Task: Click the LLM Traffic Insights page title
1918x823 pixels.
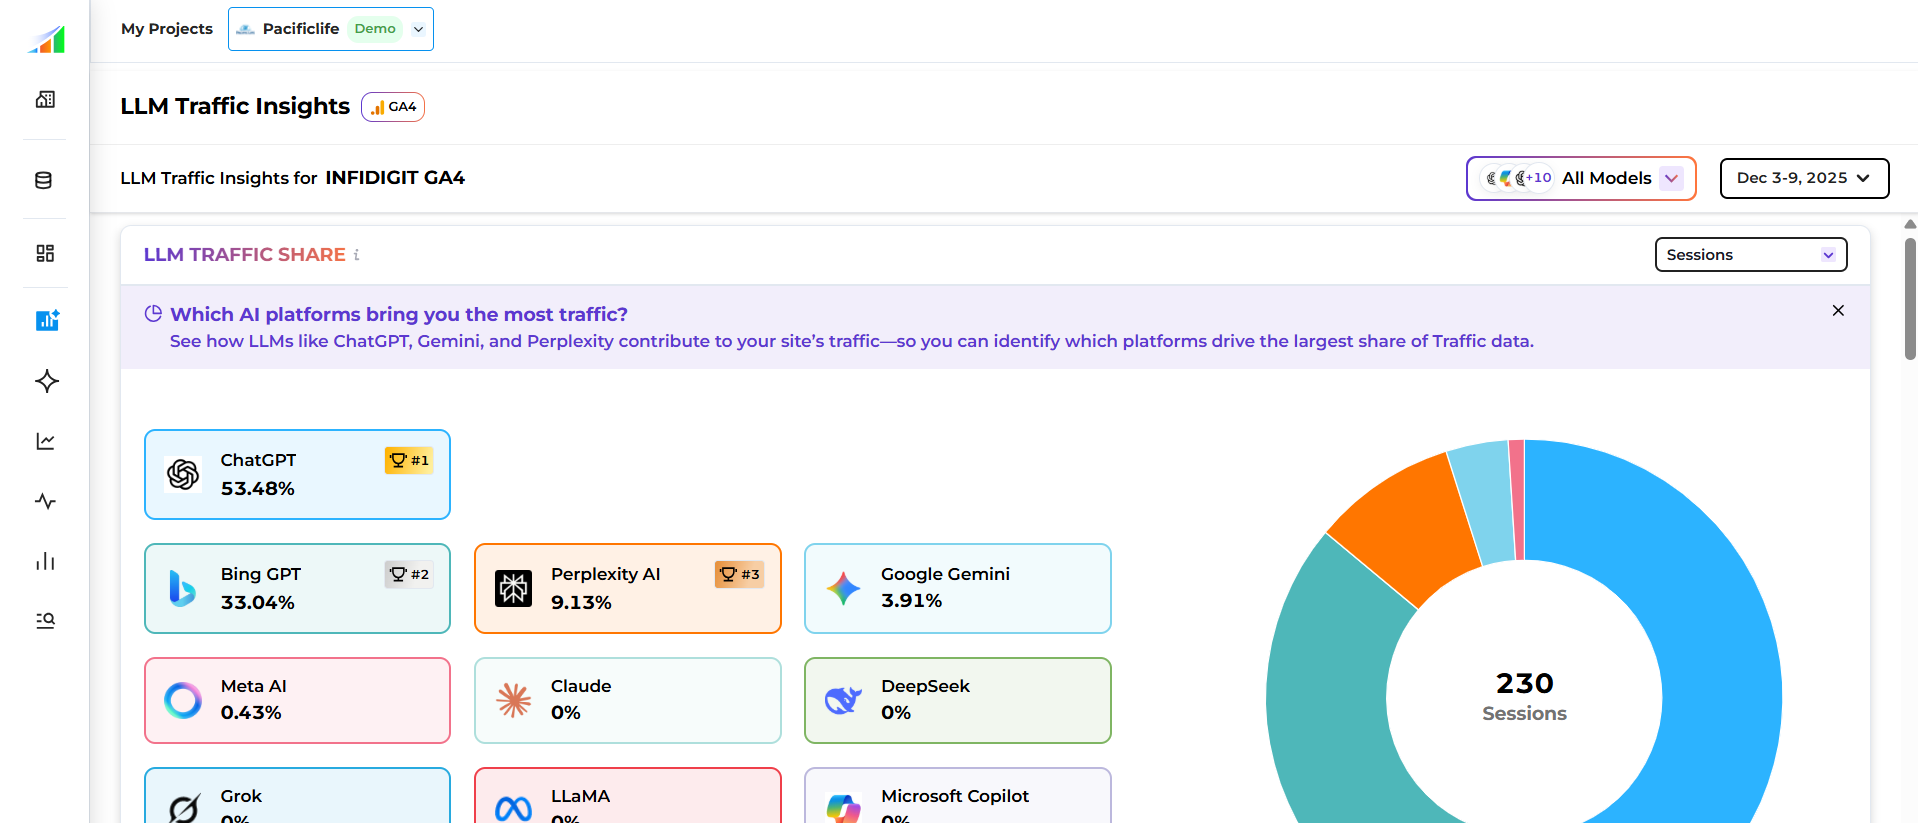Action: pos(235,106)
